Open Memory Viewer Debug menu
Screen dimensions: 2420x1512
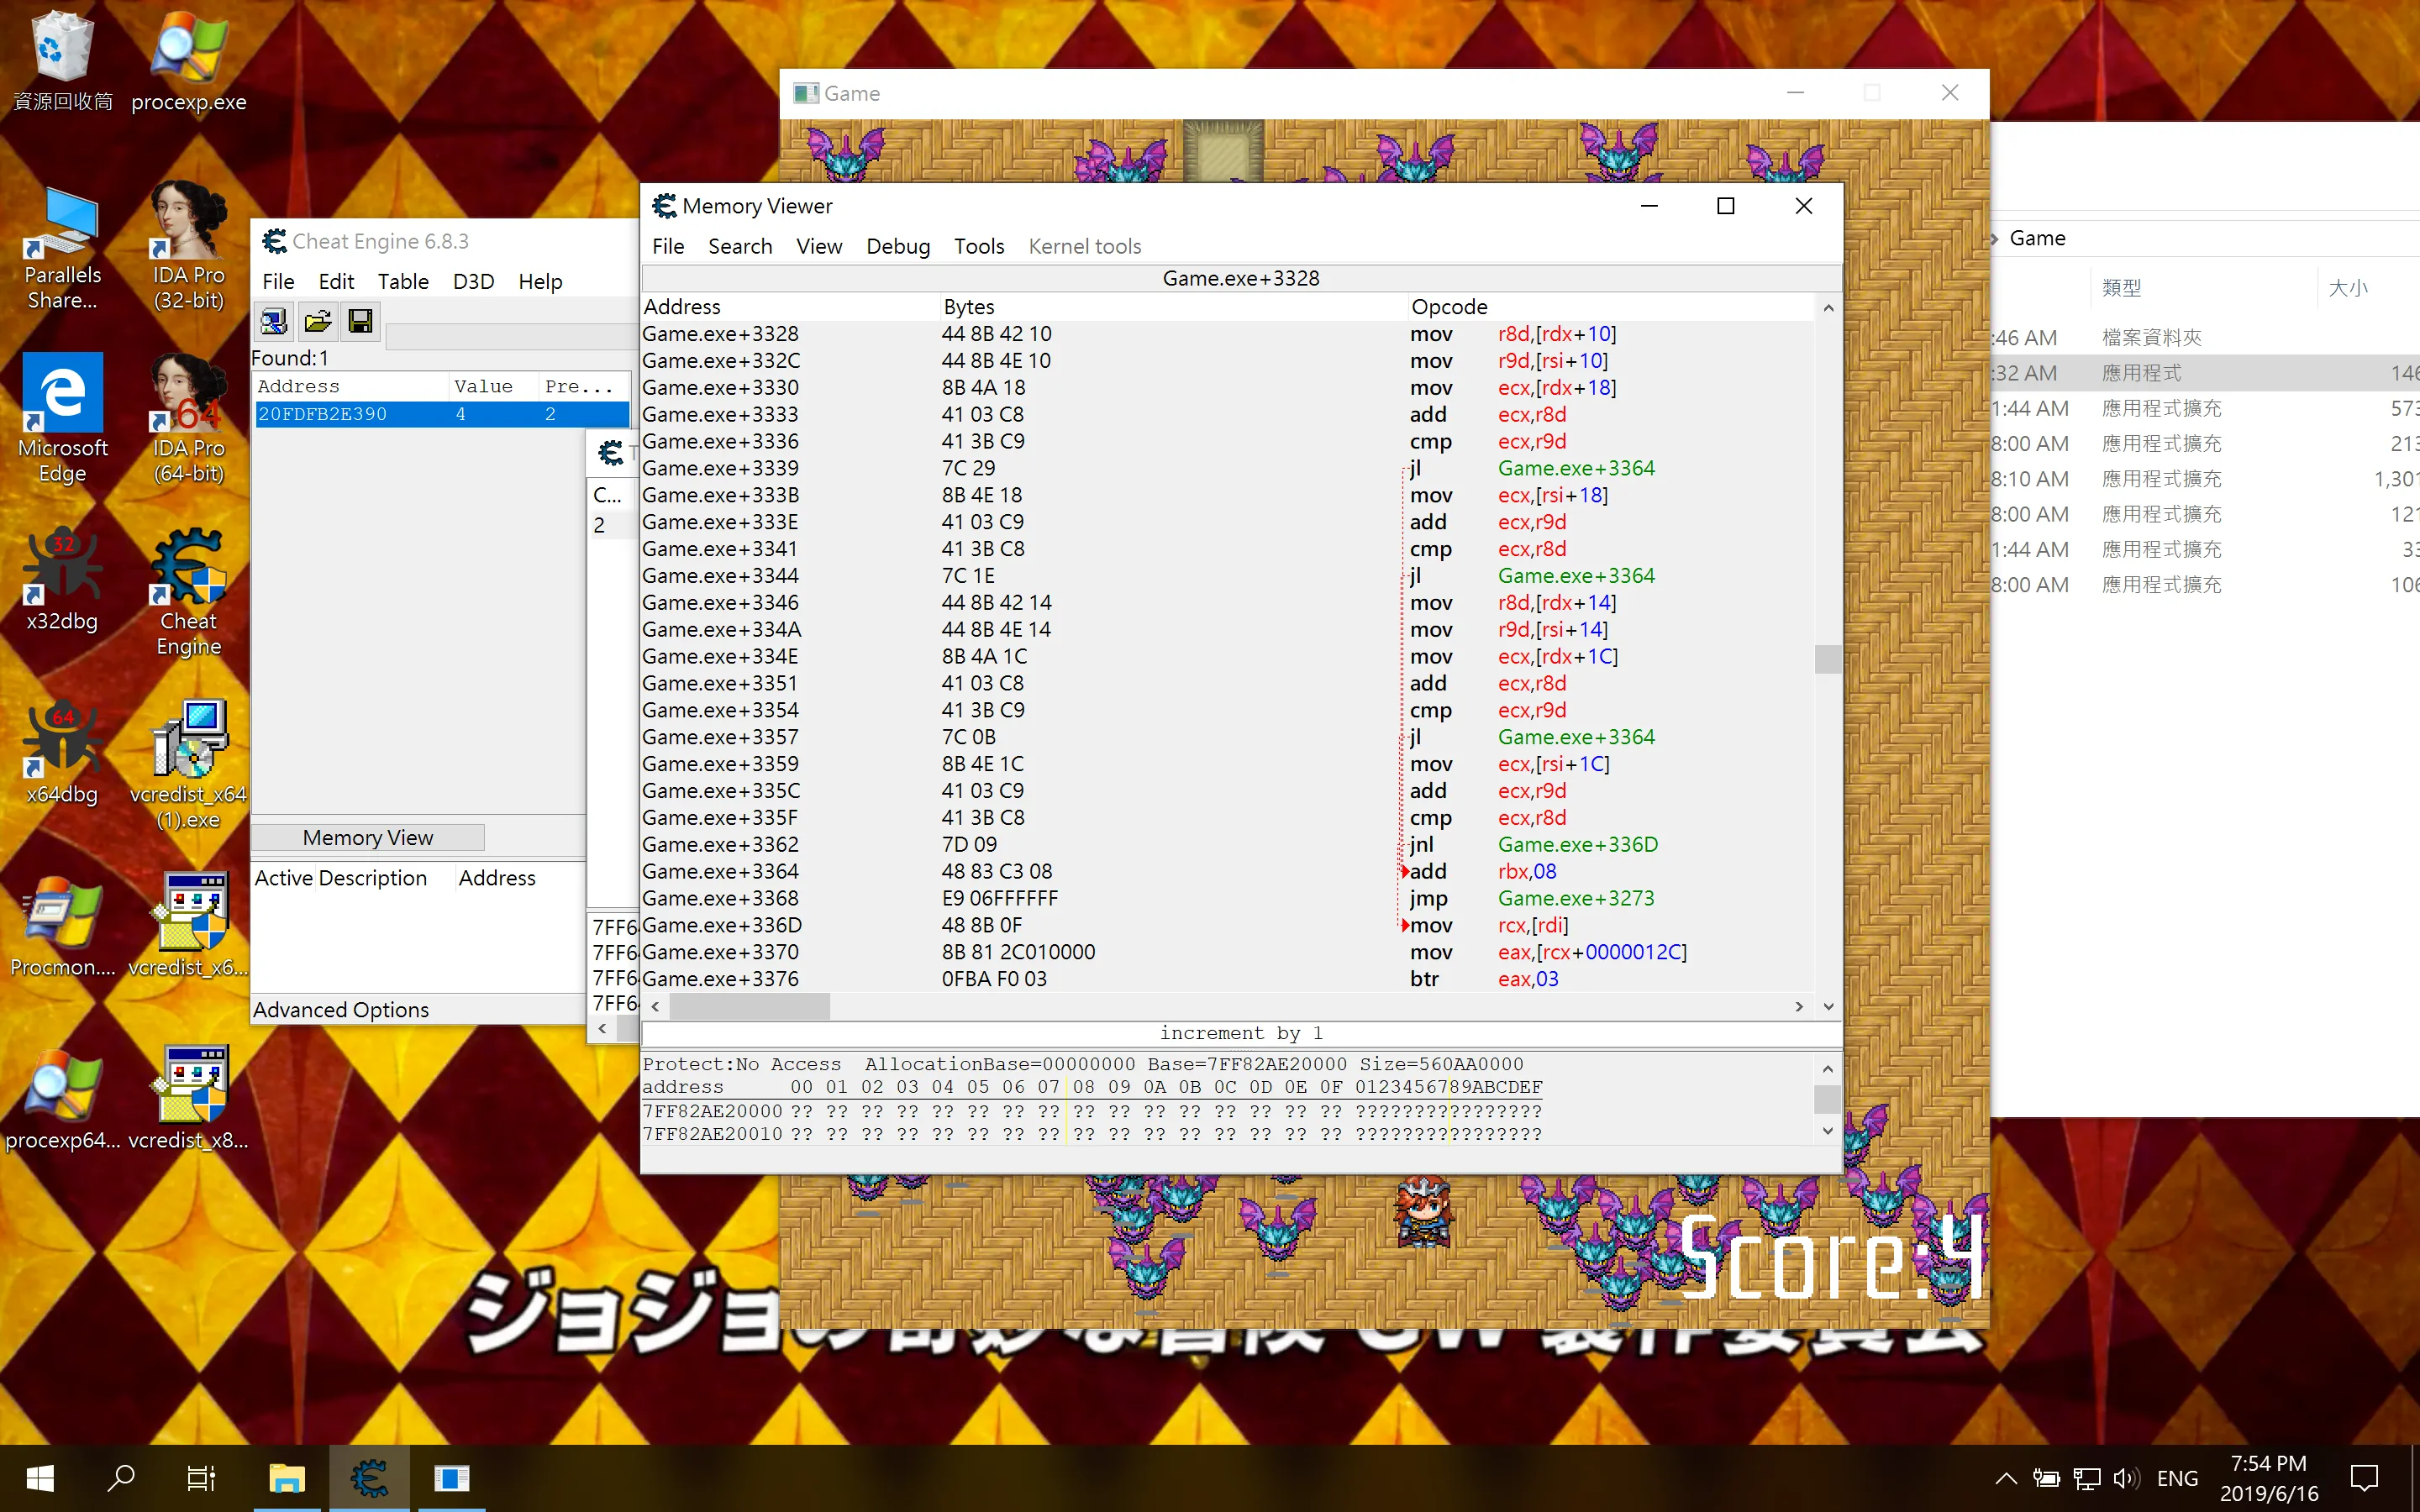pyautogui.click(x=898, y=246)
